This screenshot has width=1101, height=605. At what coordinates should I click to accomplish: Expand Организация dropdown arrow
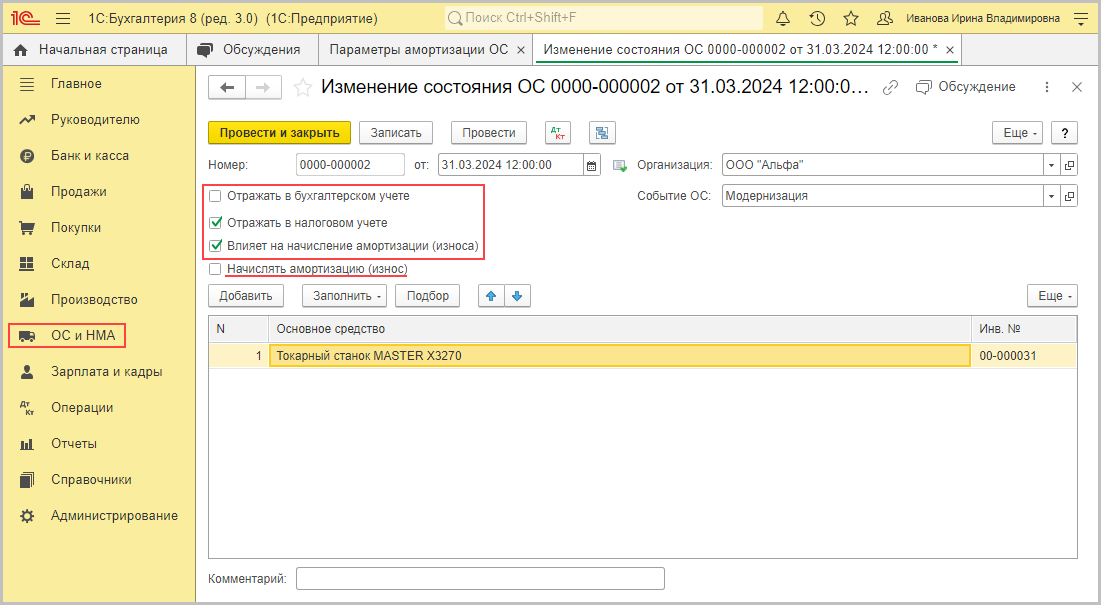(1051, 166)
